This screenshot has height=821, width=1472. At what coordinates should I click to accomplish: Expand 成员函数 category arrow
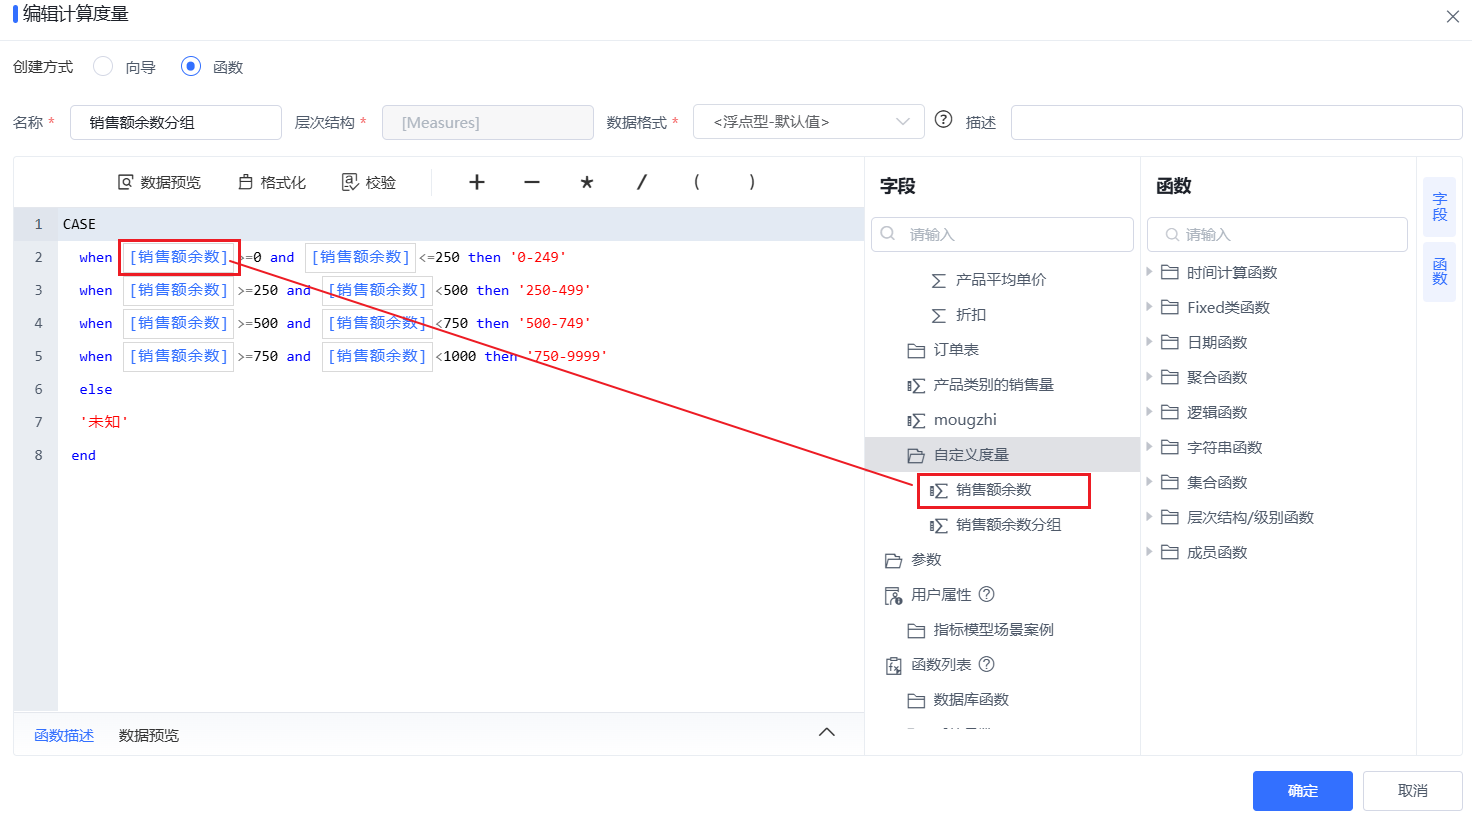coord(1149,551)
